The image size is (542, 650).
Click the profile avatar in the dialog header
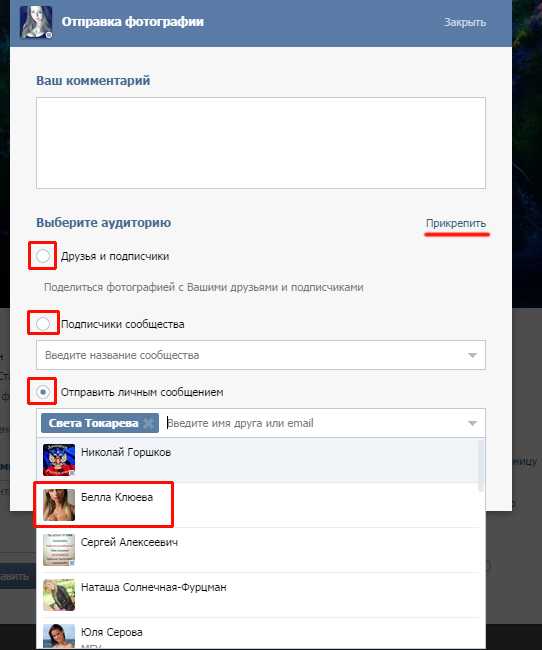pyautogui.click(x=36, y=22)
